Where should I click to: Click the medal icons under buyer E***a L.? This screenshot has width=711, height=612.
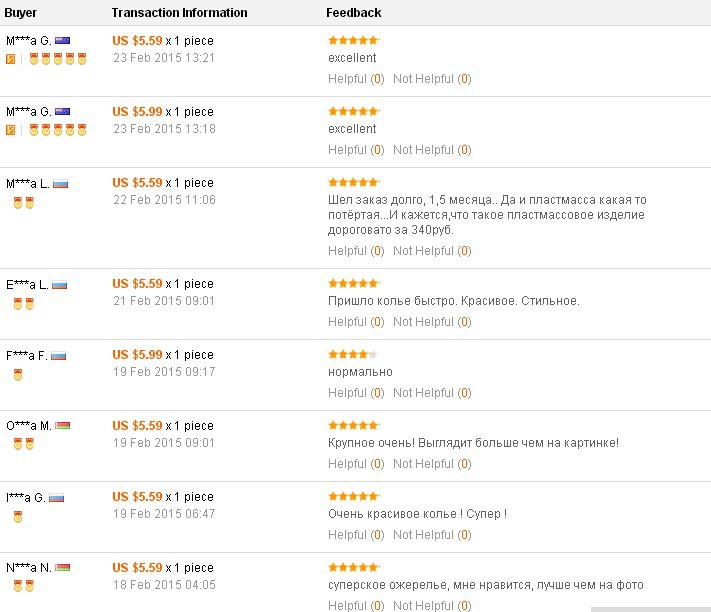point(24,304)
